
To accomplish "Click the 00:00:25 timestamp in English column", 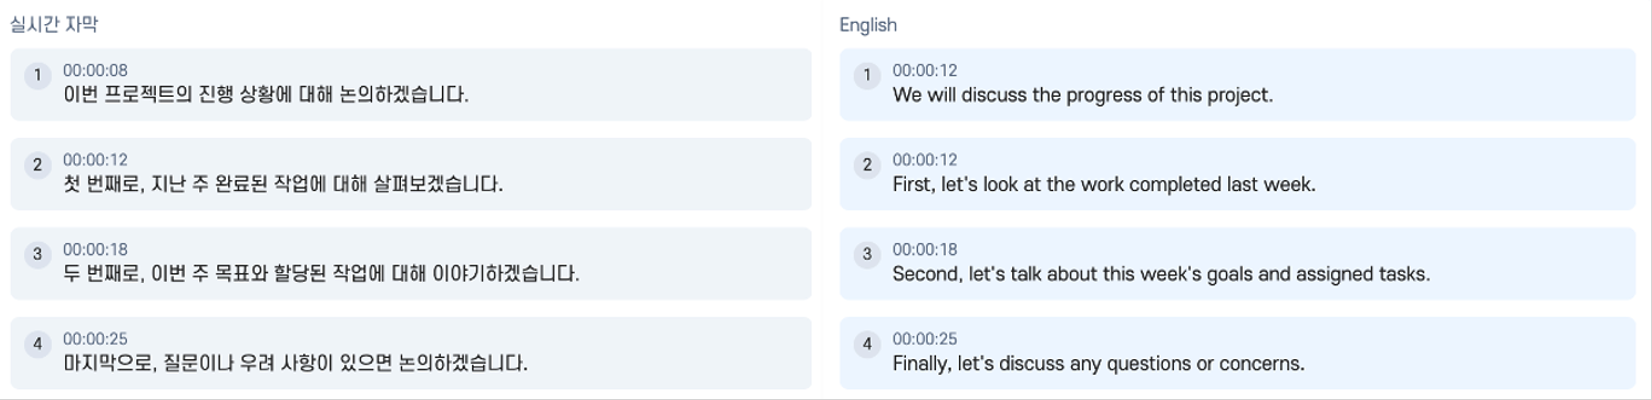I will click(x=924, y=339).
